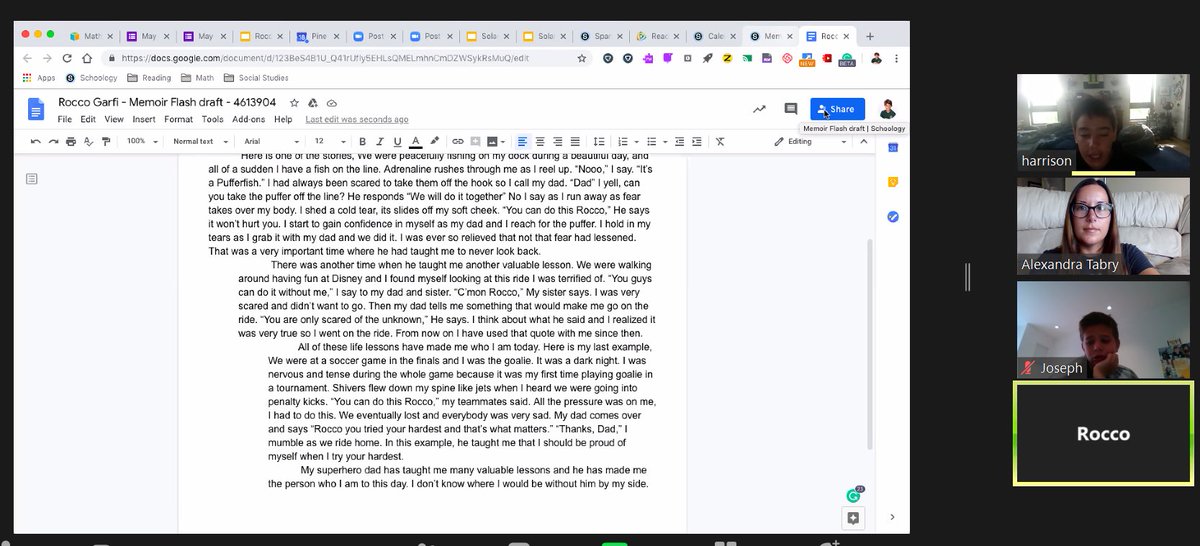Open the View menu

click(x=114, y=119)
